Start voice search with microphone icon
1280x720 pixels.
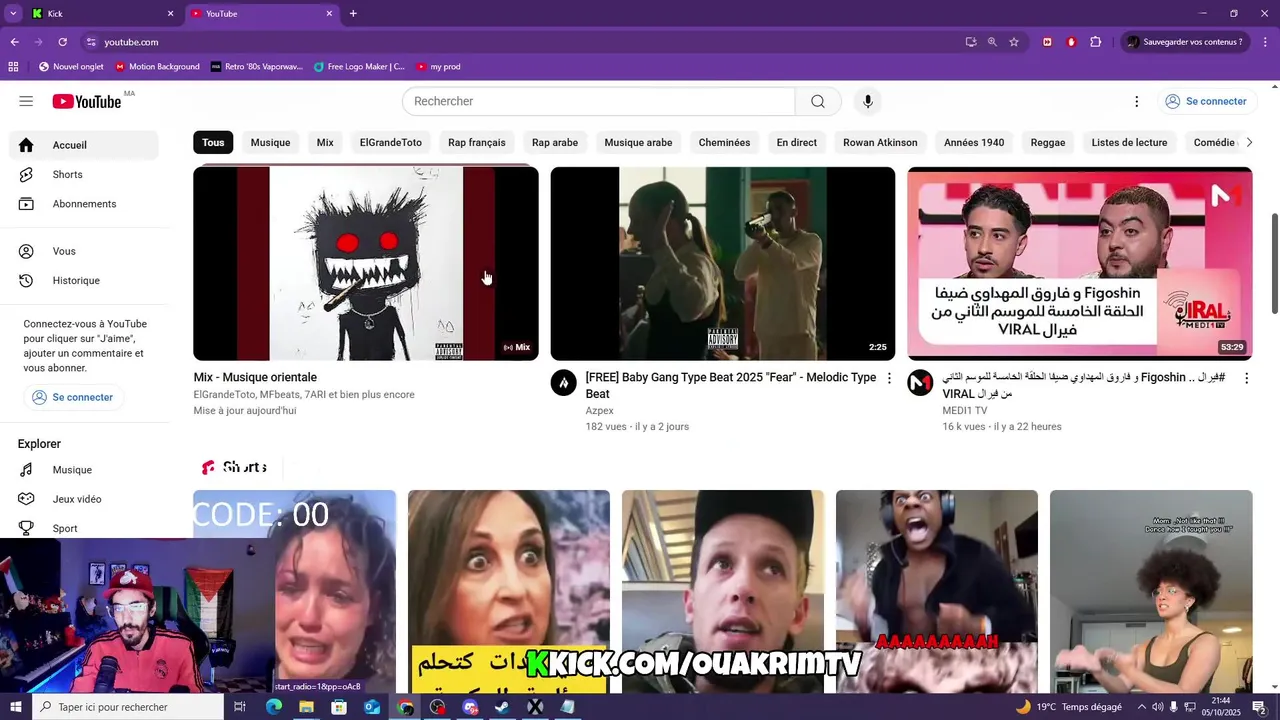(x=867, y=101)
